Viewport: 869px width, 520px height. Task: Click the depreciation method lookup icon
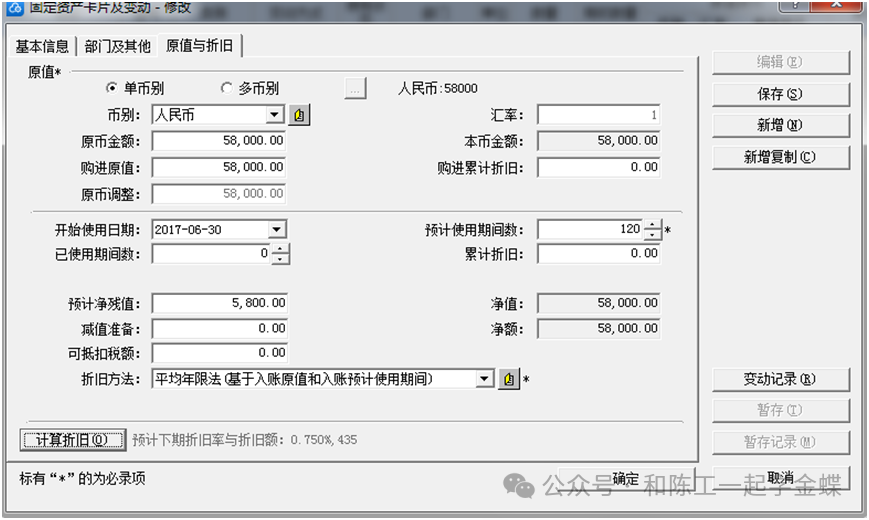[509, 379]
